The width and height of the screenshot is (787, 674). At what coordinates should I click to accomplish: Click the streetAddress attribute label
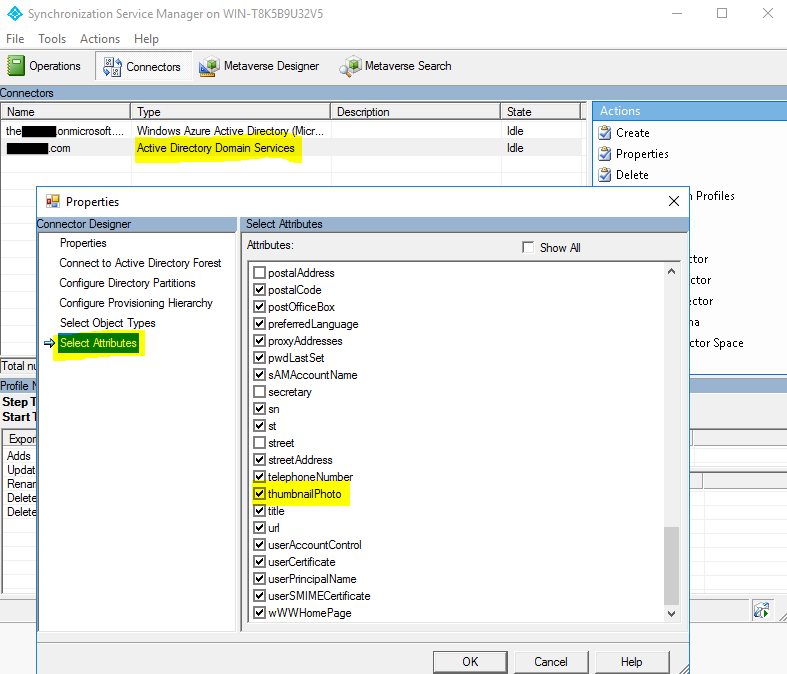coord(300,460)
